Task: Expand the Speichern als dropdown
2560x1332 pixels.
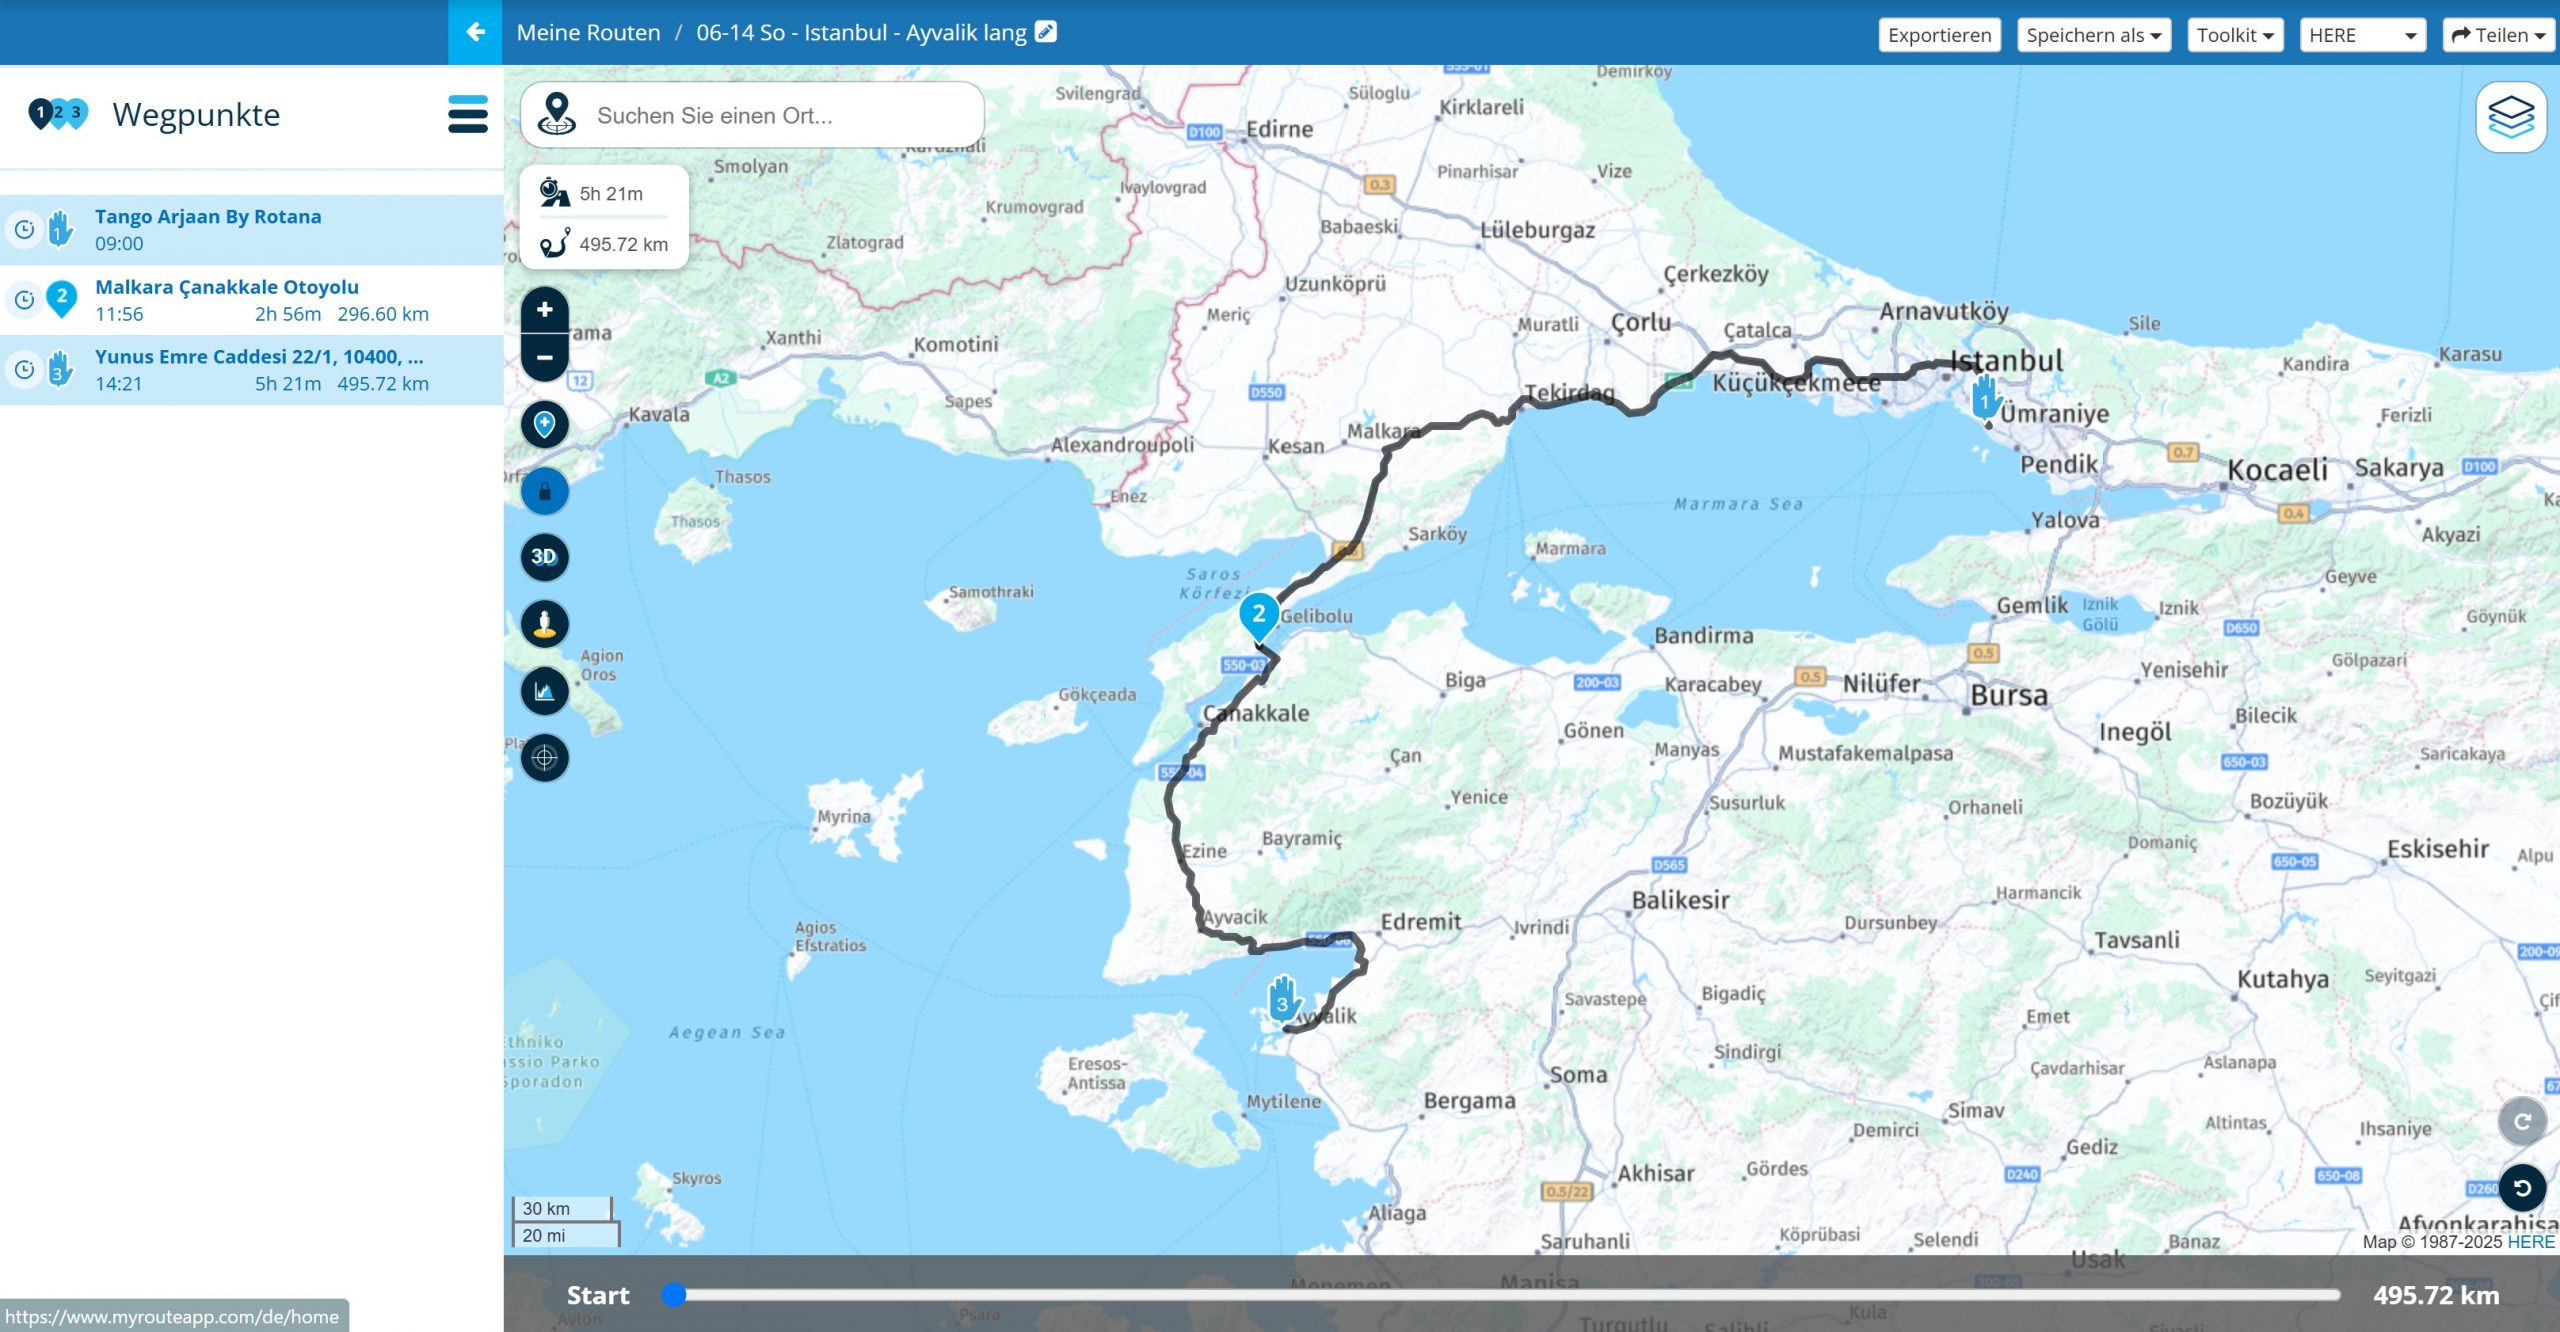Action: pyautogui.click(x=2093, y=35)
